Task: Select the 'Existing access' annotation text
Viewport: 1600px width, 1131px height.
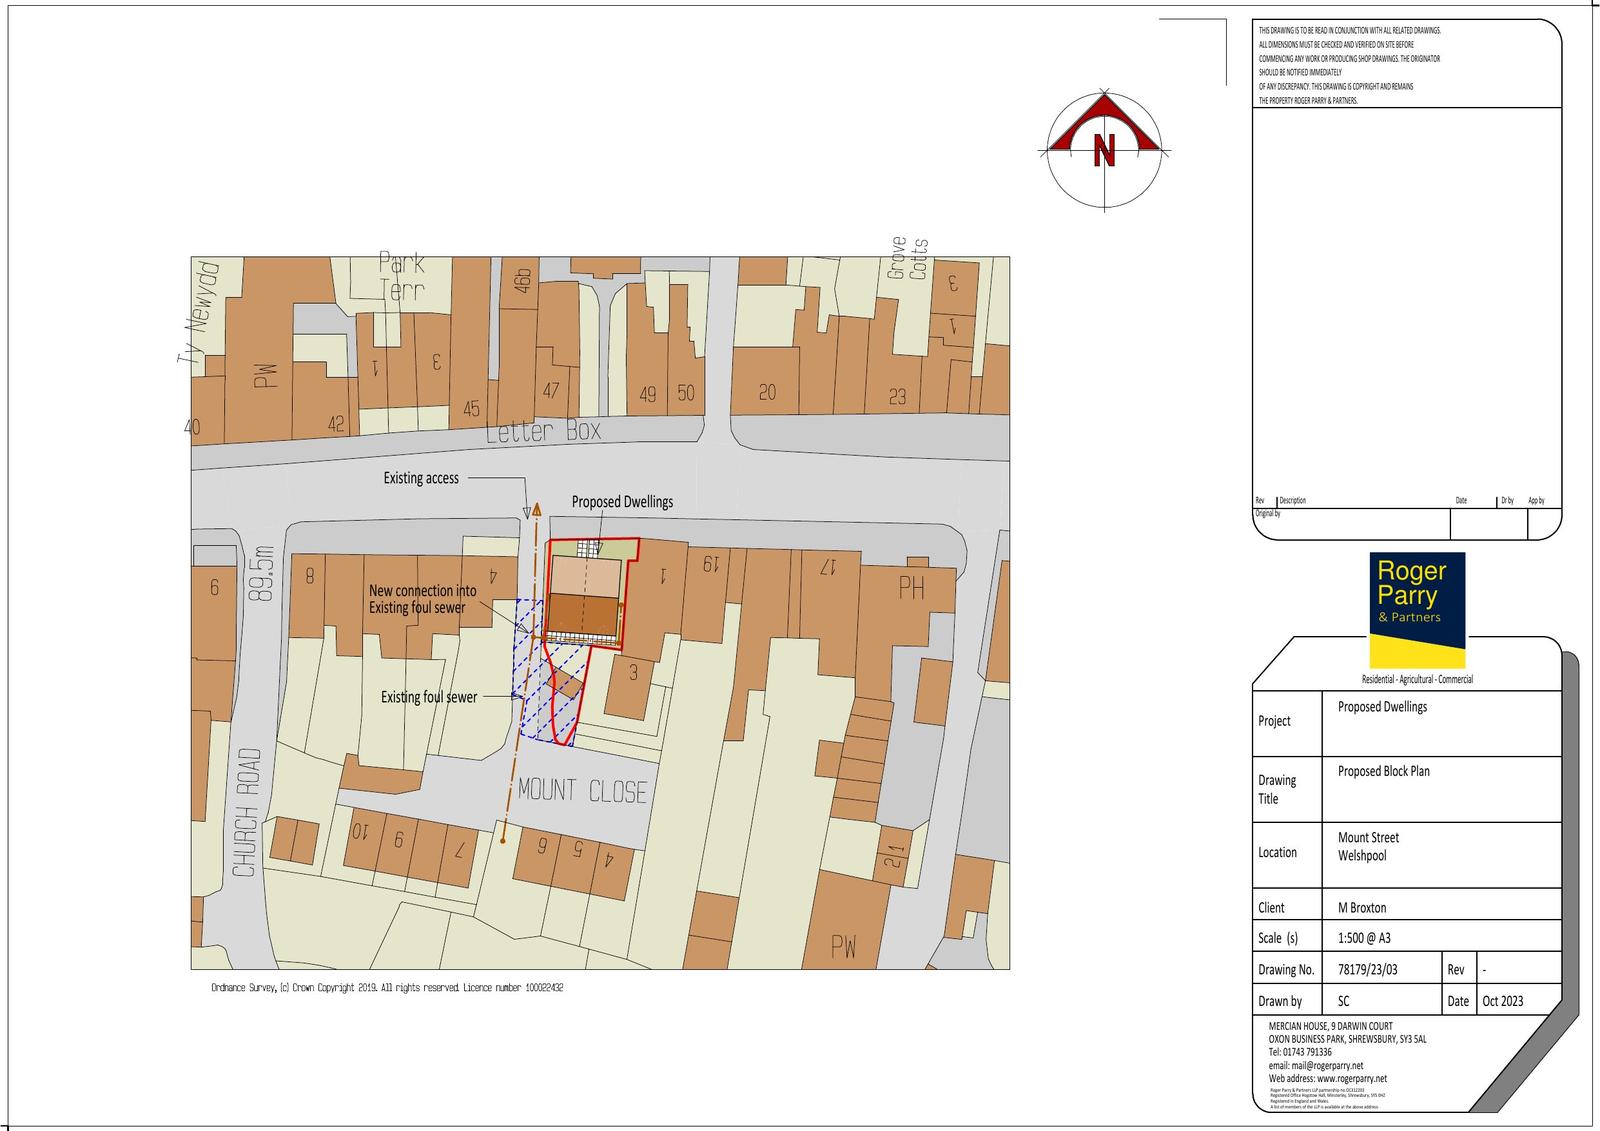Action: coord(421,478)
